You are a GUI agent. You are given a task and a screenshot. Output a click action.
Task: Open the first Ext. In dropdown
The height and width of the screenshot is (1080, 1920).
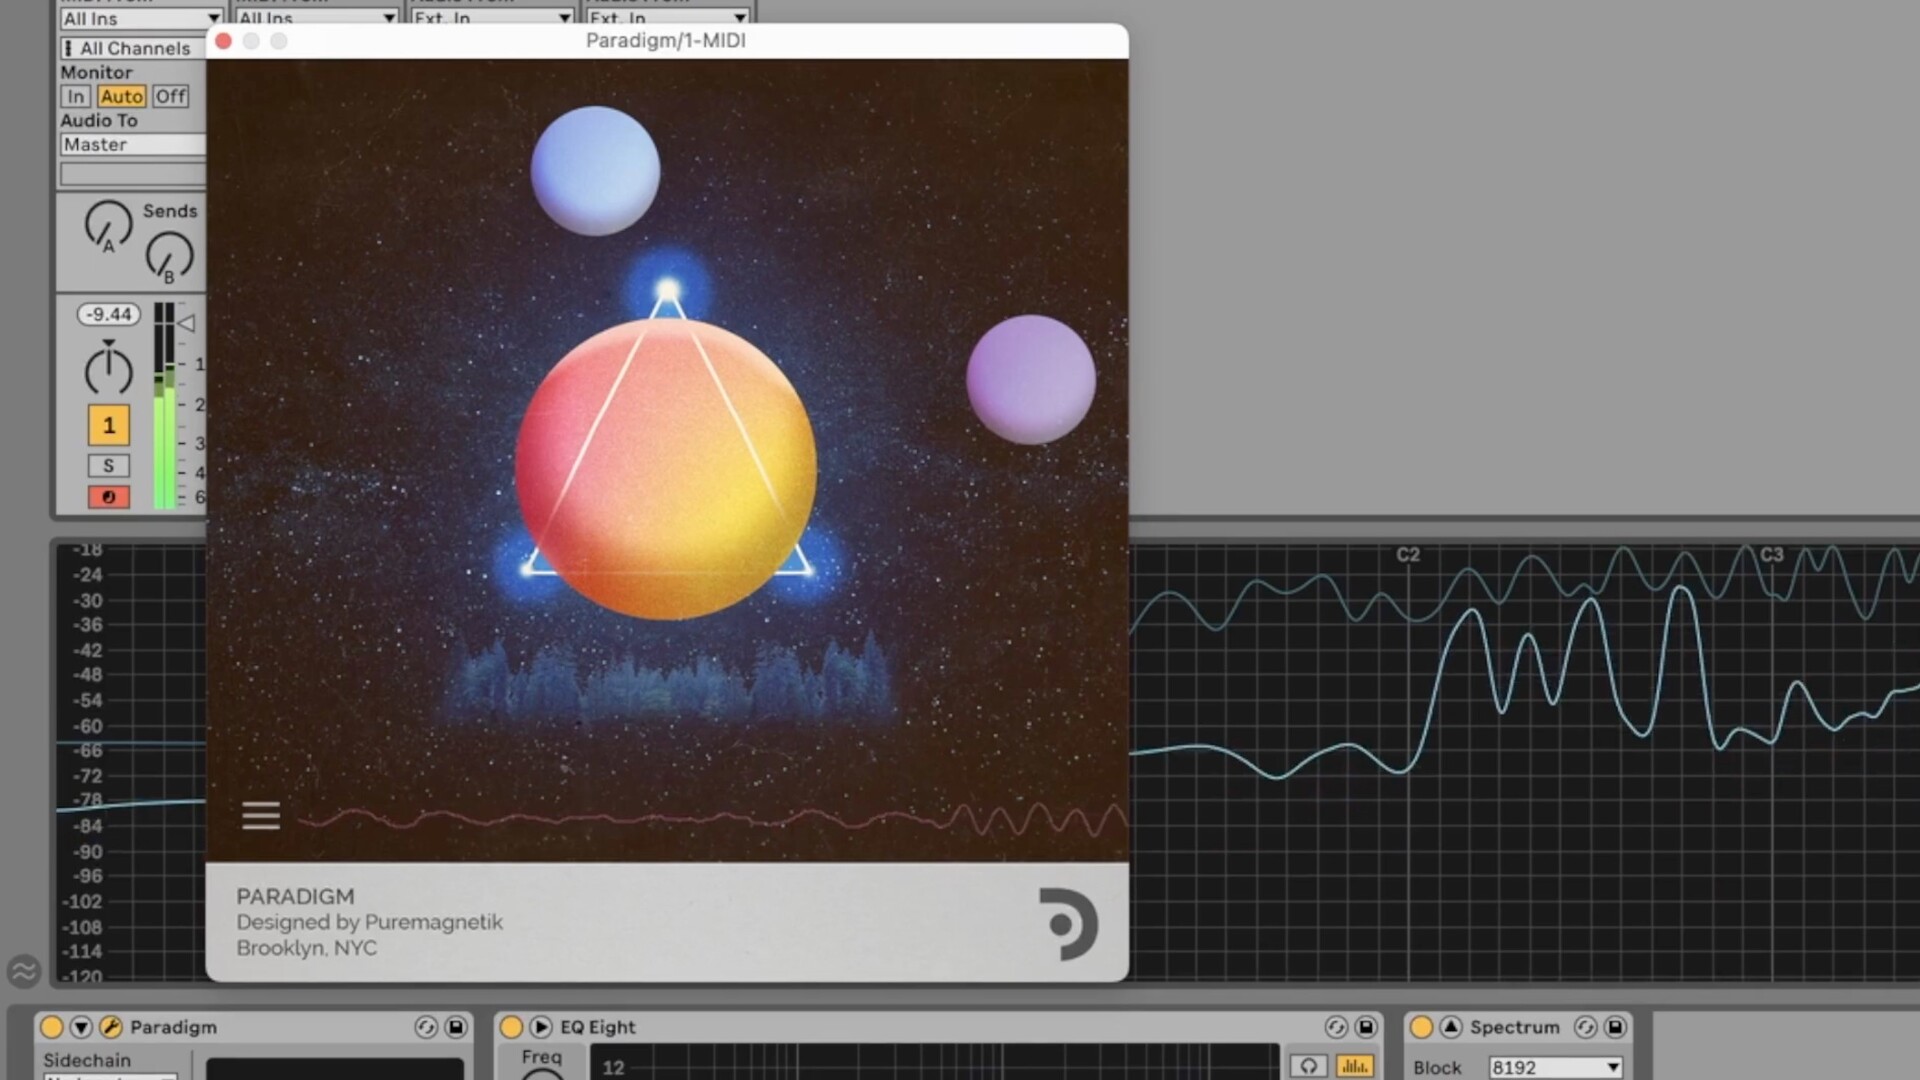click(492, 18)
